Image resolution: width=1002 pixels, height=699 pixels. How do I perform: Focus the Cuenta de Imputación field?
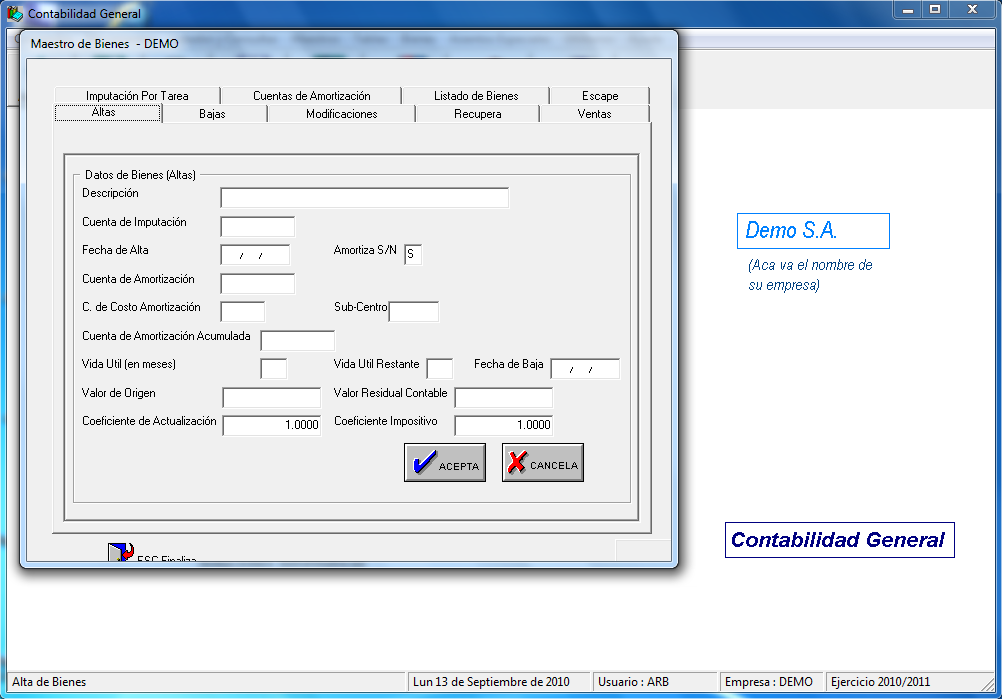(x=257, y=226)
